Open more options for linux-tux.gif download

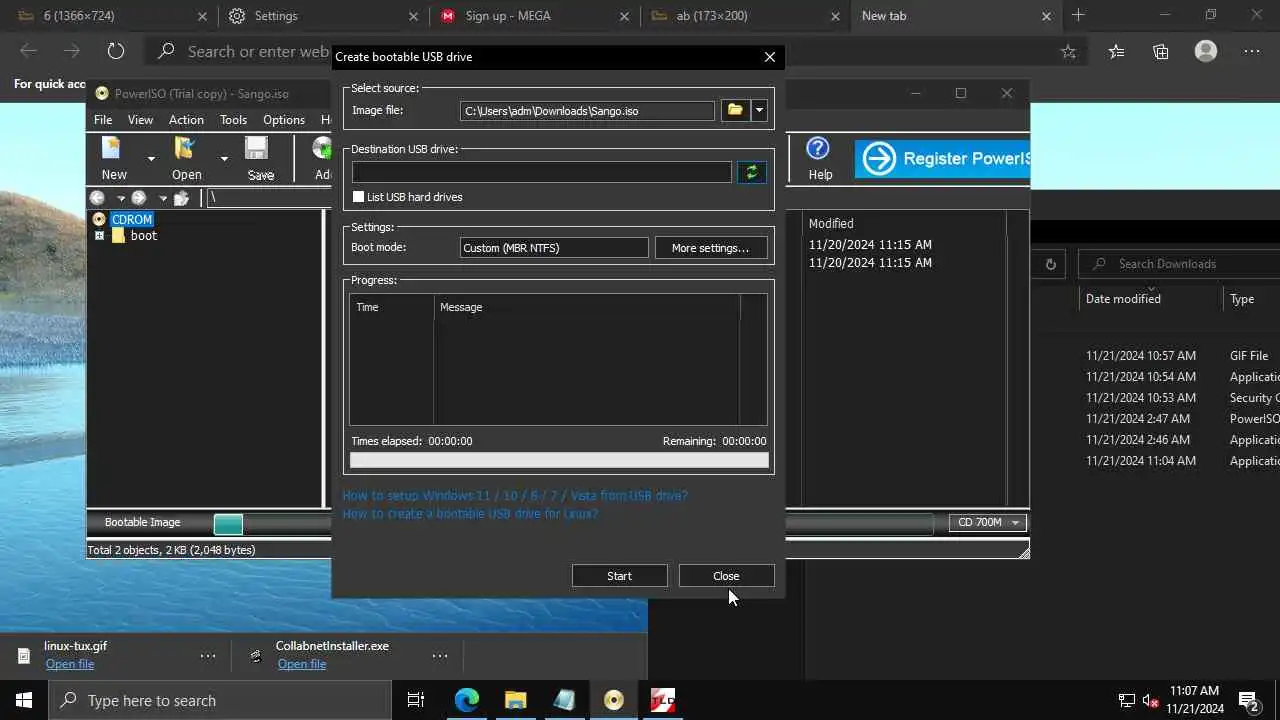208,656
